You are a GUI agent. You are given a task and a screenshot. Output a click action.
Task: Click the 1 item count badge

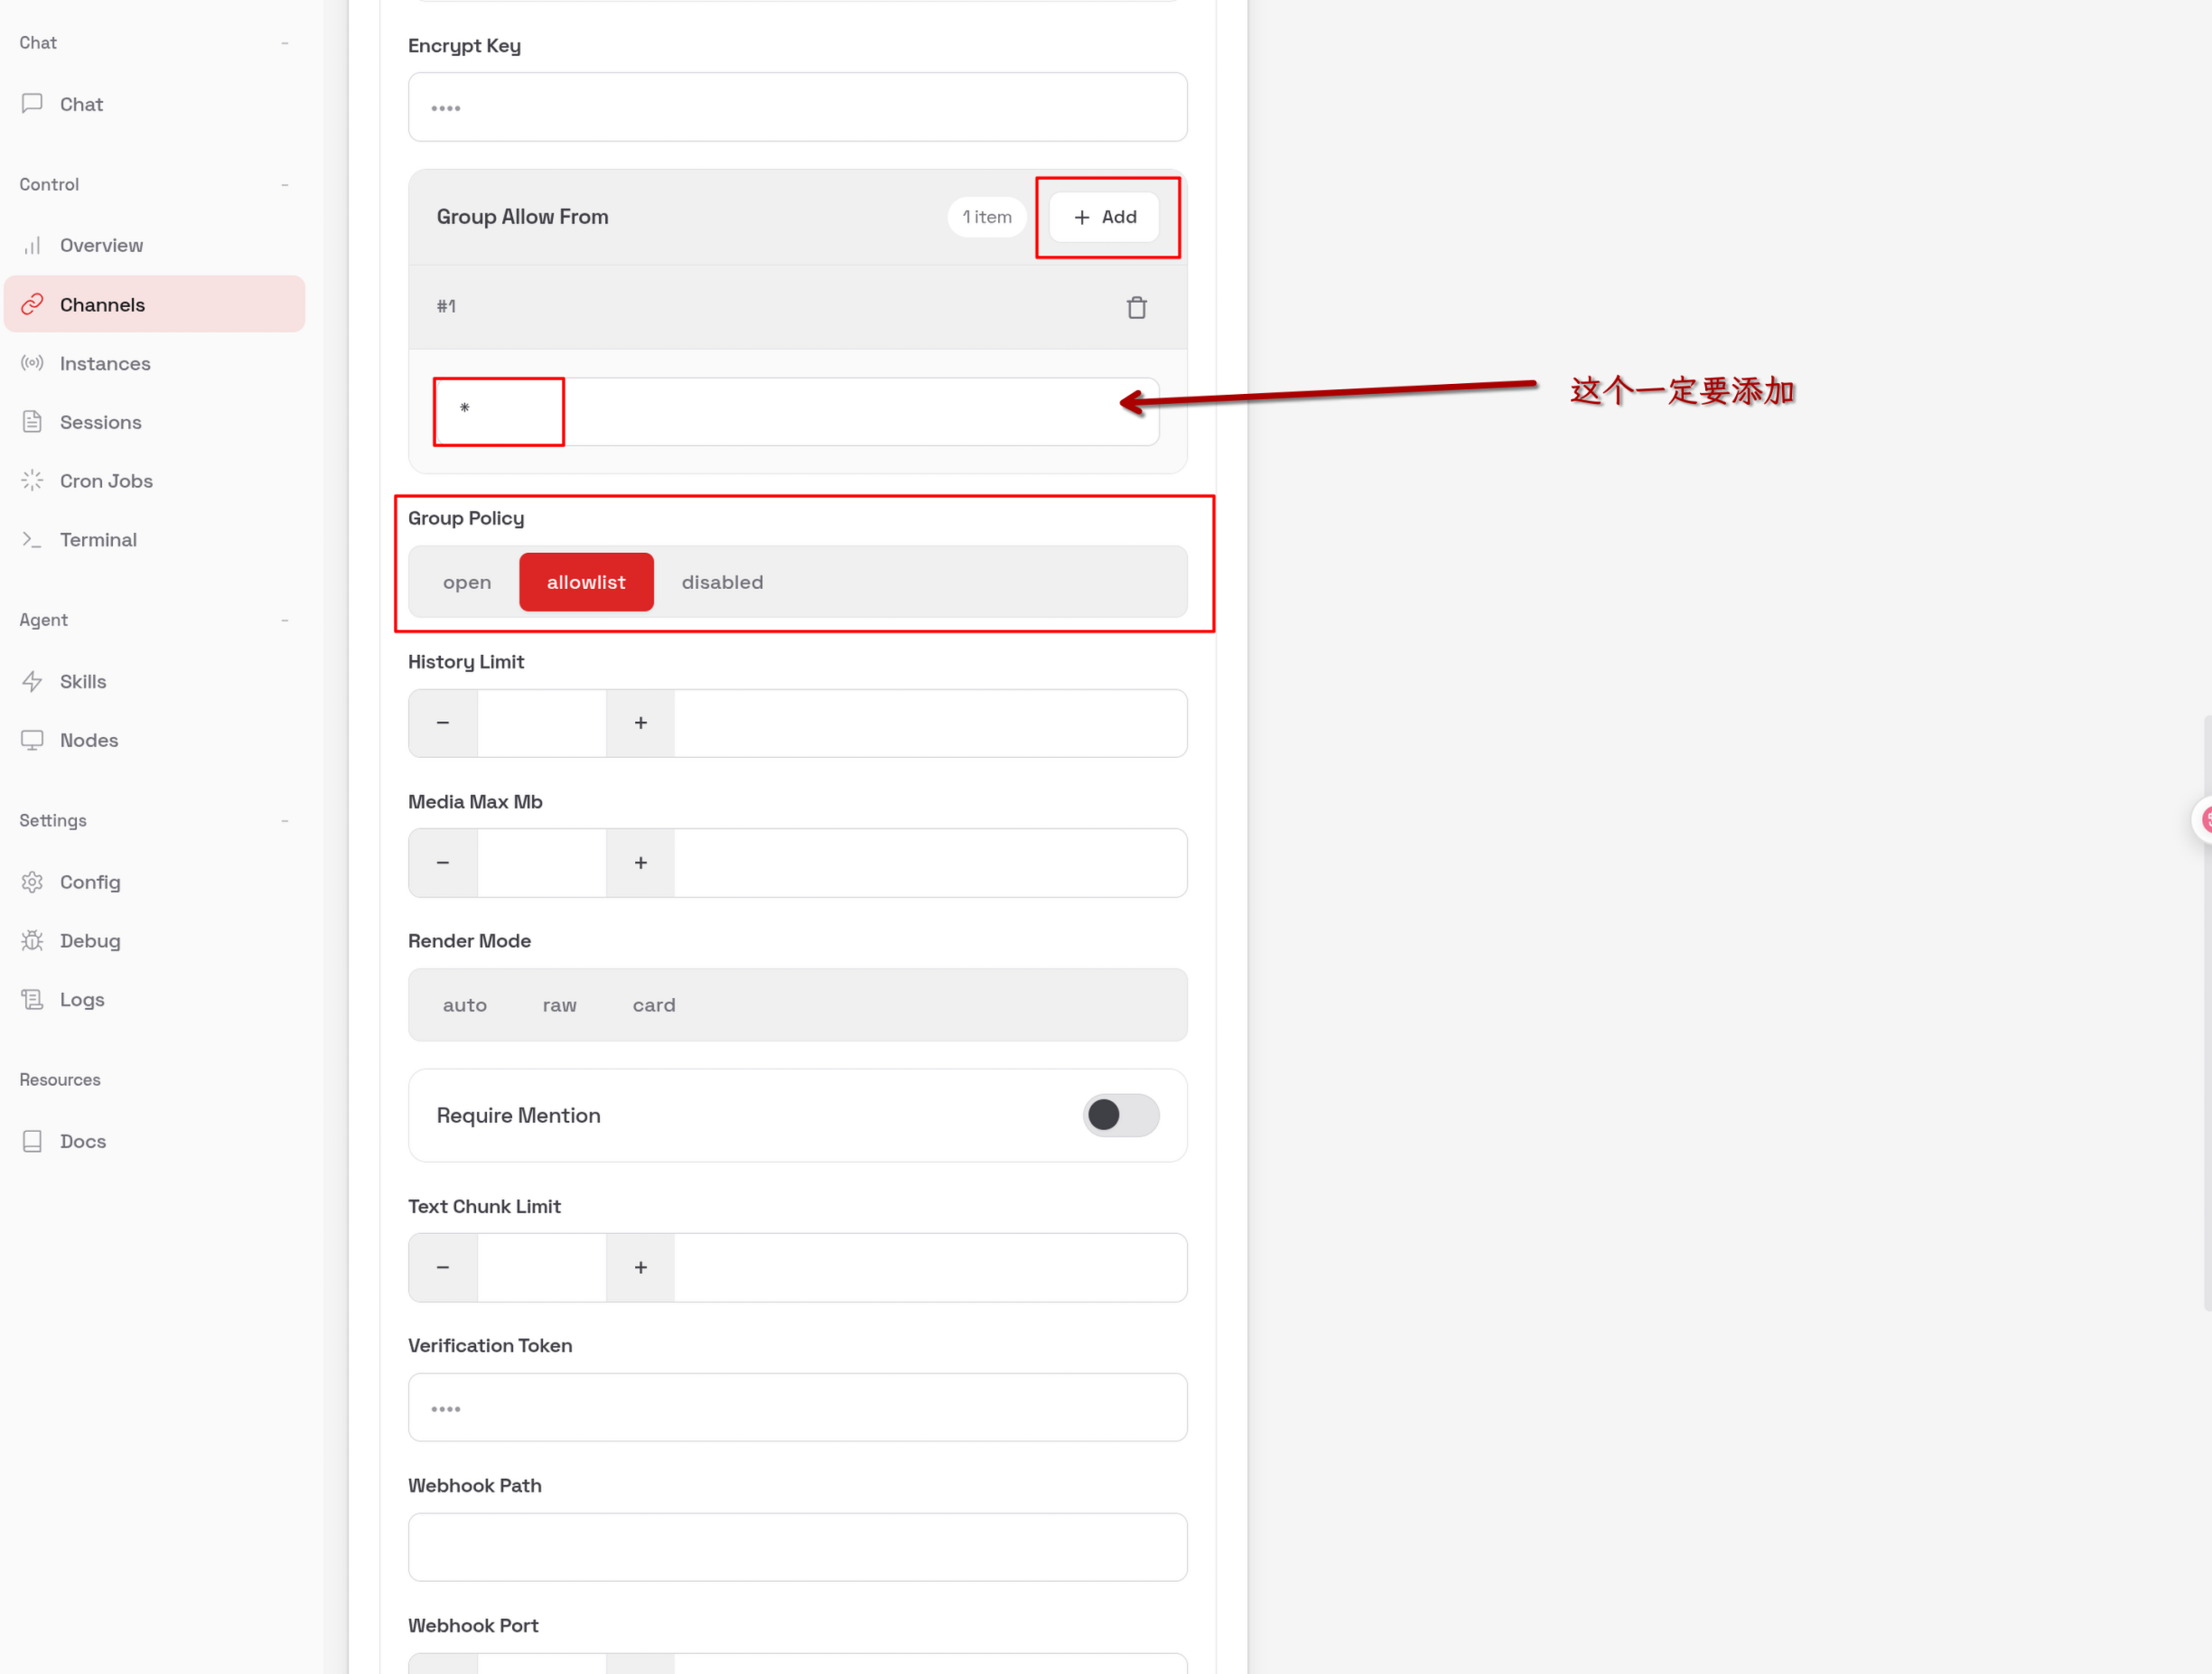[x=987, y=217]
